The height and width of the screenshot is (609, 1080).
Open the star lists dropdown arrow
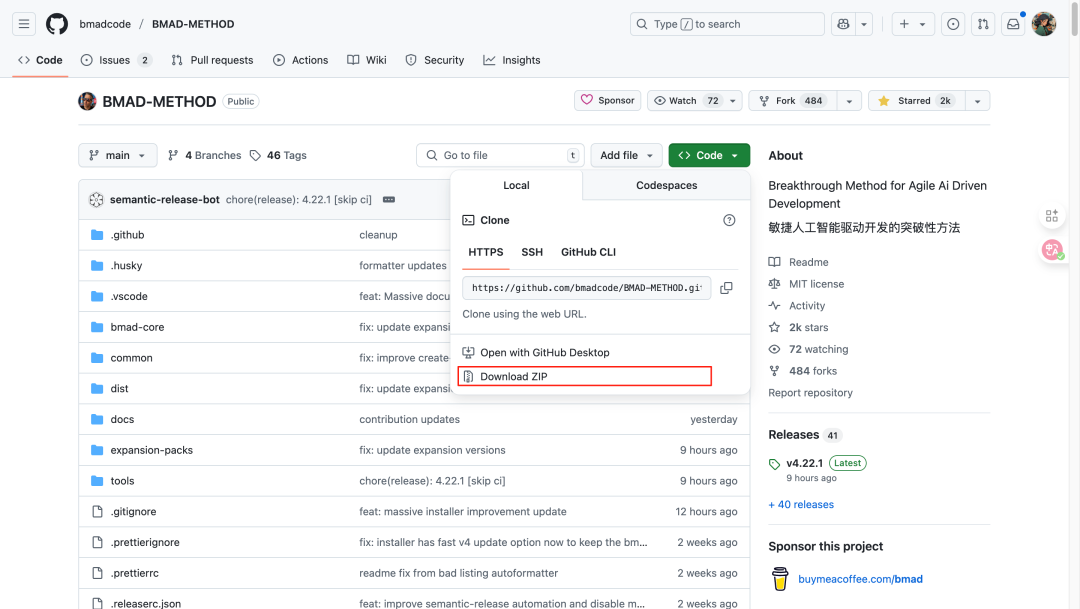tap(977, 101)
